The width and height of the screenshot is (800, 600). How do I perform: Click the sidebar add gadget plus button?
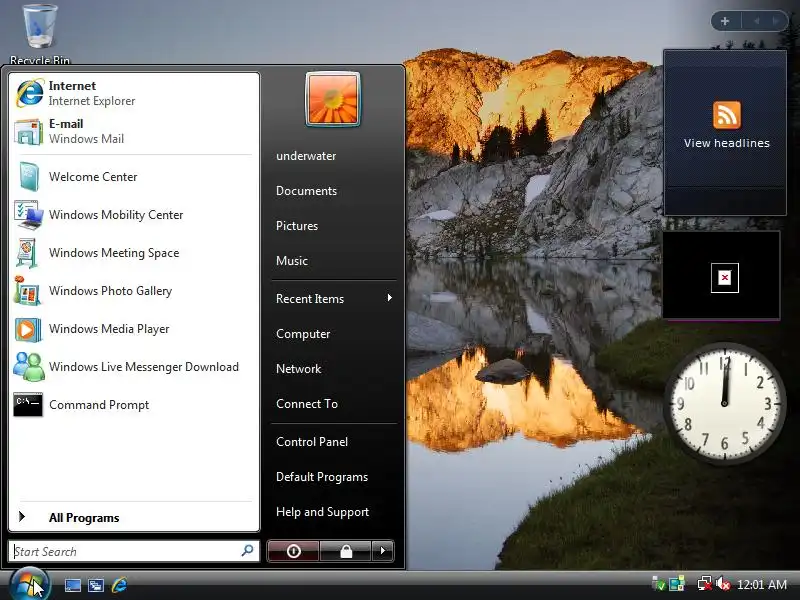724,21
